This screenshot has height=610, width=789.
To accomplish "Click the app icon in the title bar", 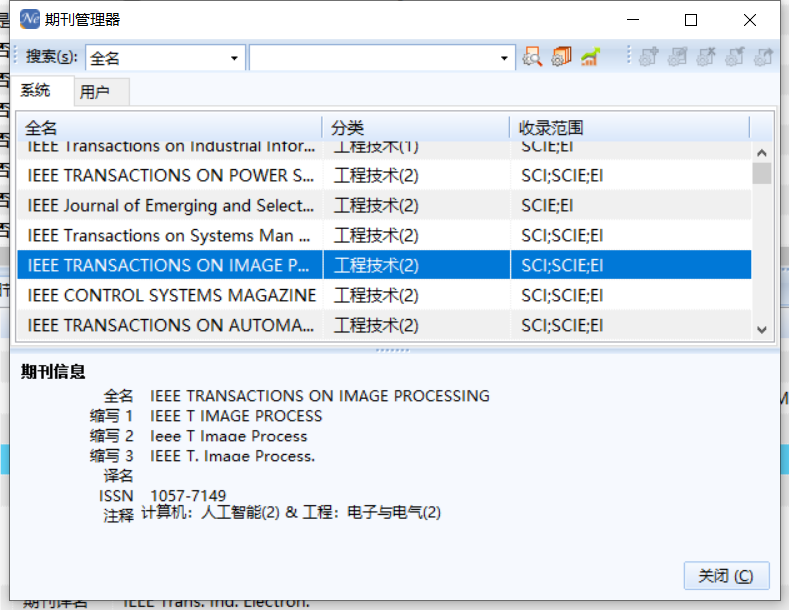I will click(x=30, y=19).
